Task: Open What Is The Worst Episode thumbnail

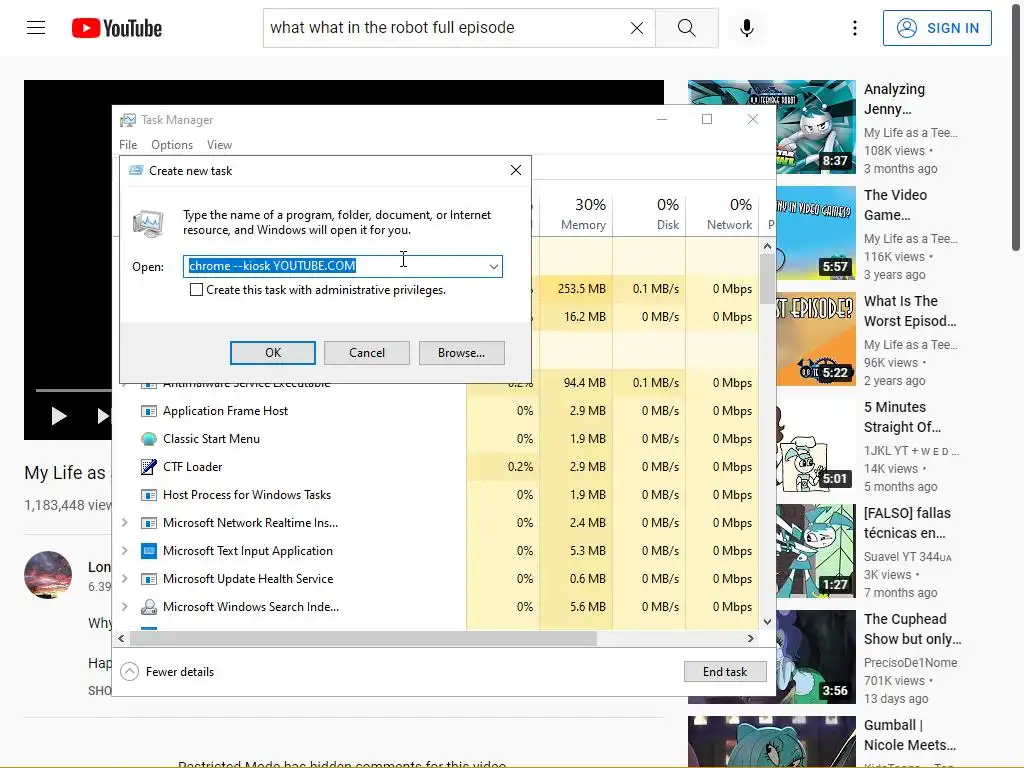Action: pos(816,339)
